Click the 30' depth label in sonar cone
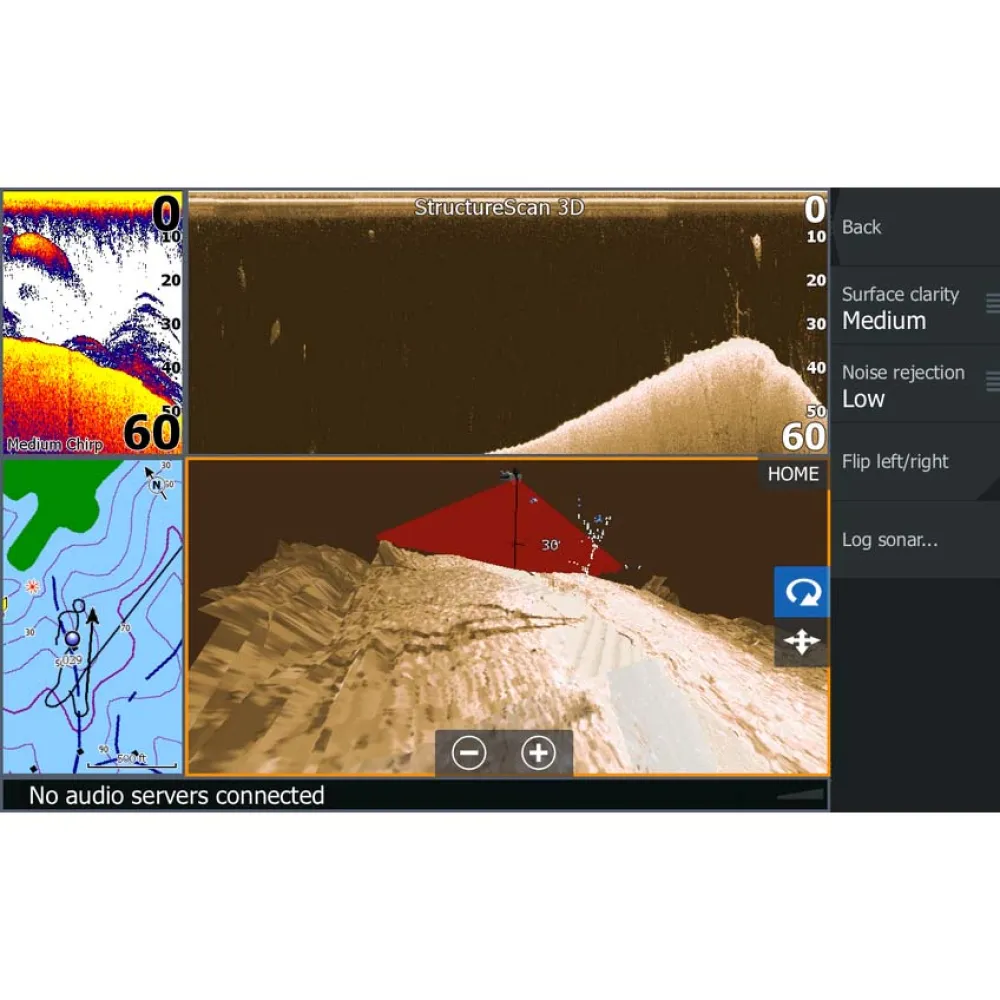Screen dimensions: 1000x1000 550,546
